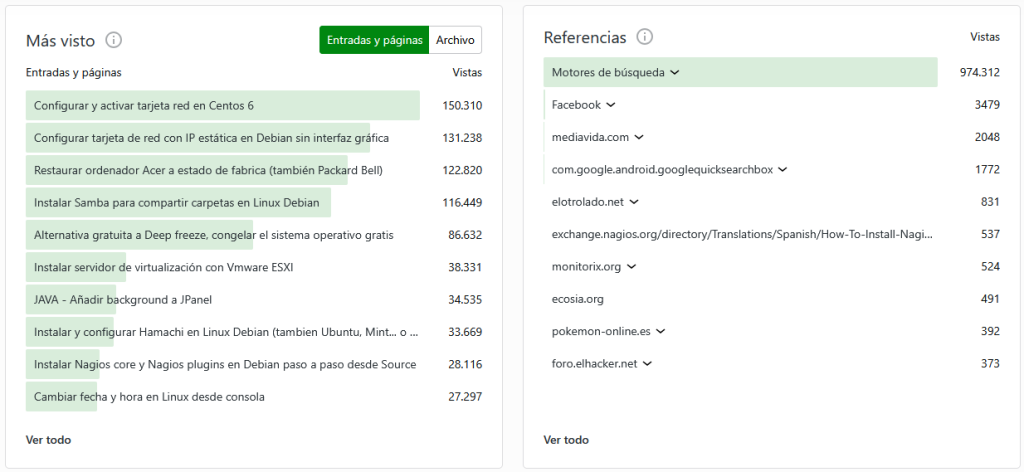Open JAVA - Añadir background a JPanel

[x=123, y=299]
